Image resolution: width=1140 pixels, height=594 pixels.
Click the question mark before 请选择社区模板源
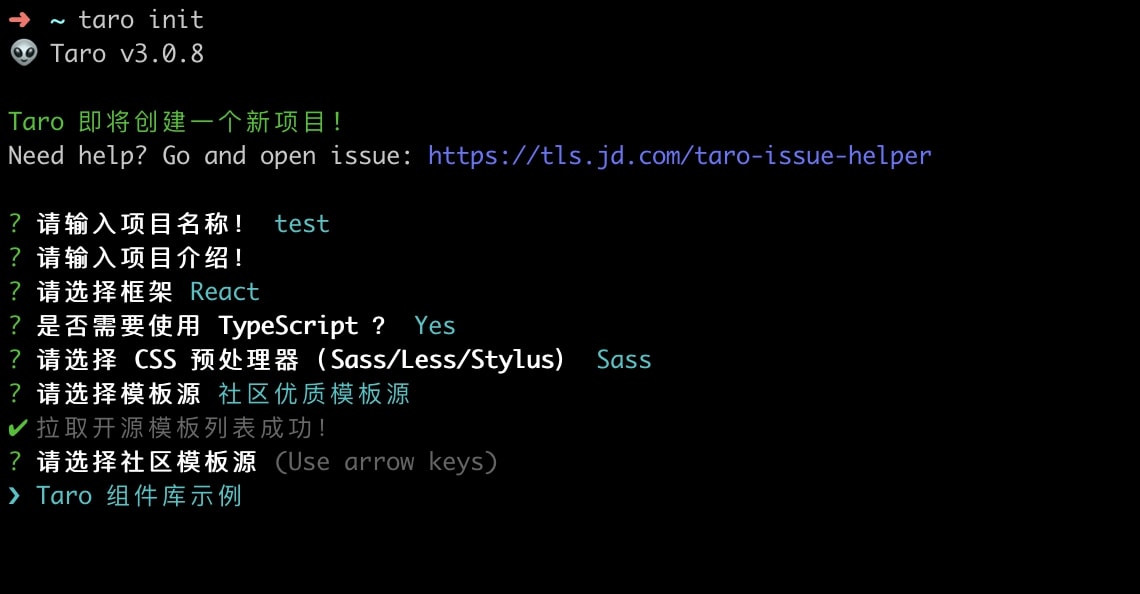pyautogui.click(x=15, y=462)
